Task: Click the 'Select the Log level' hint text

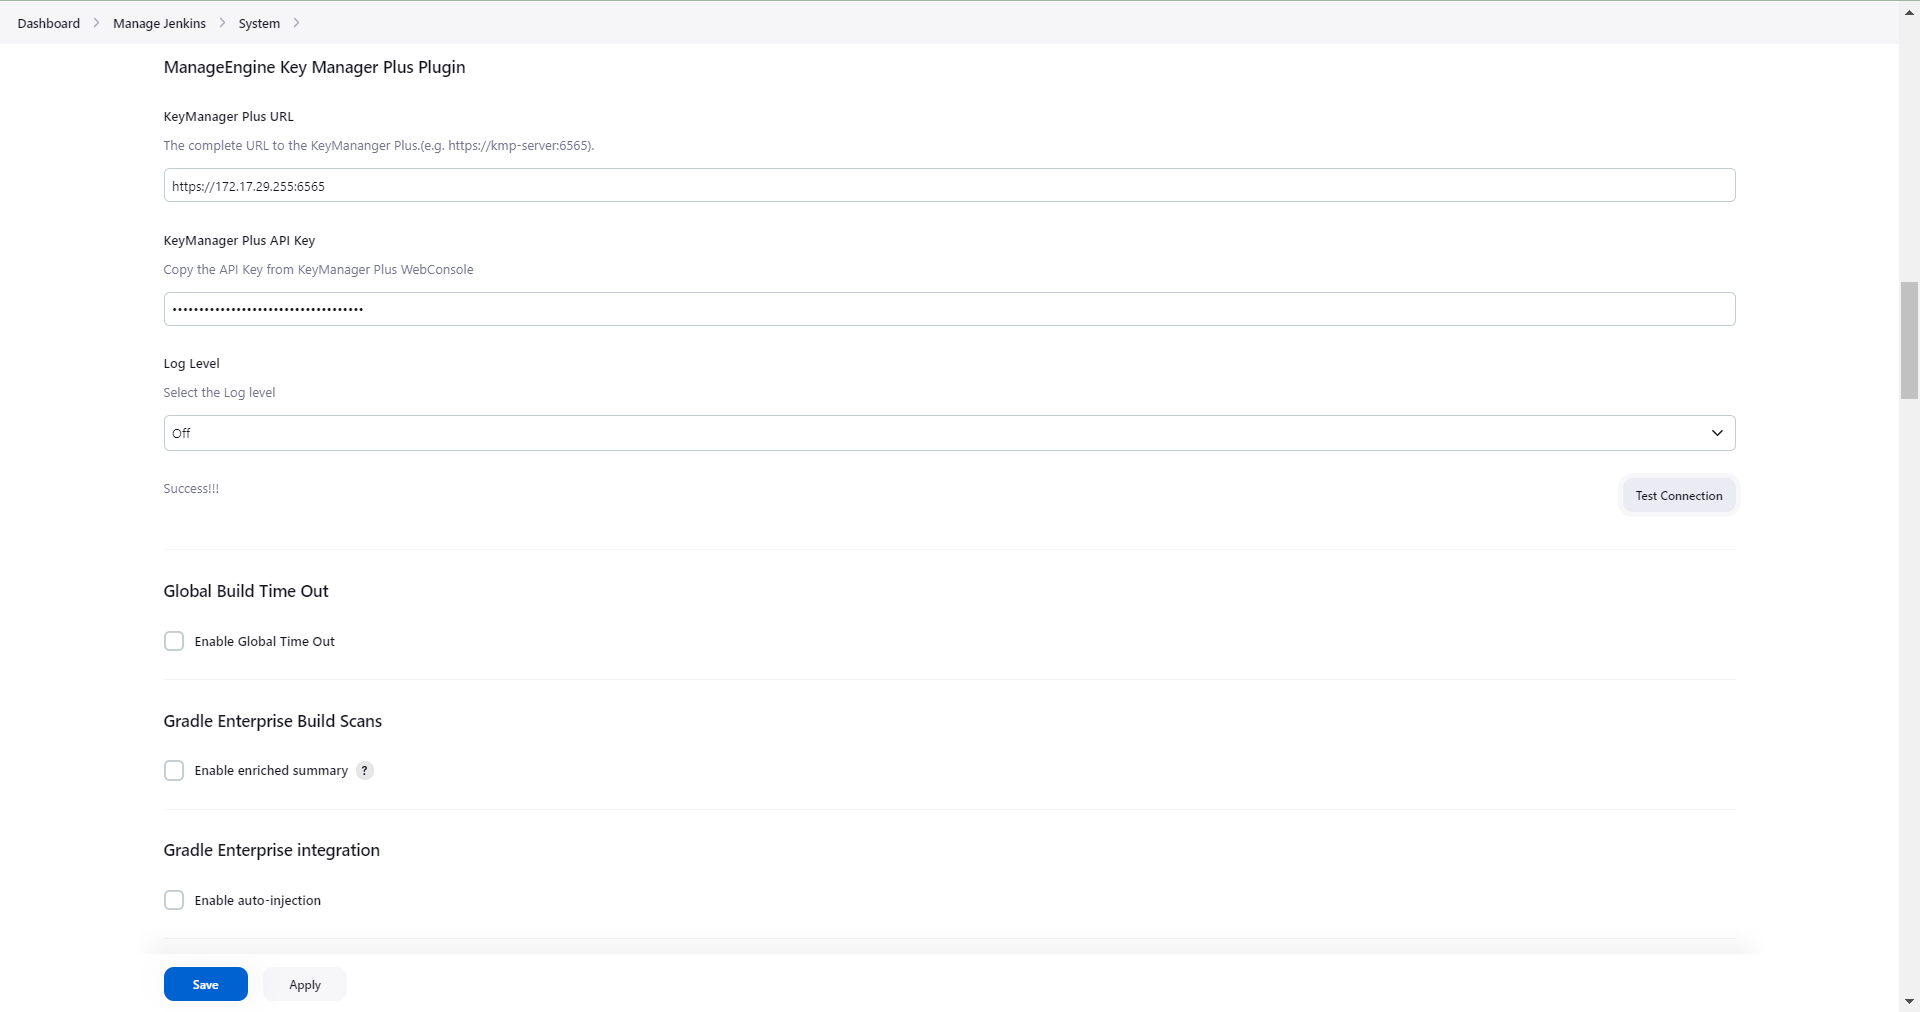Action: click(x=219, y=392)
